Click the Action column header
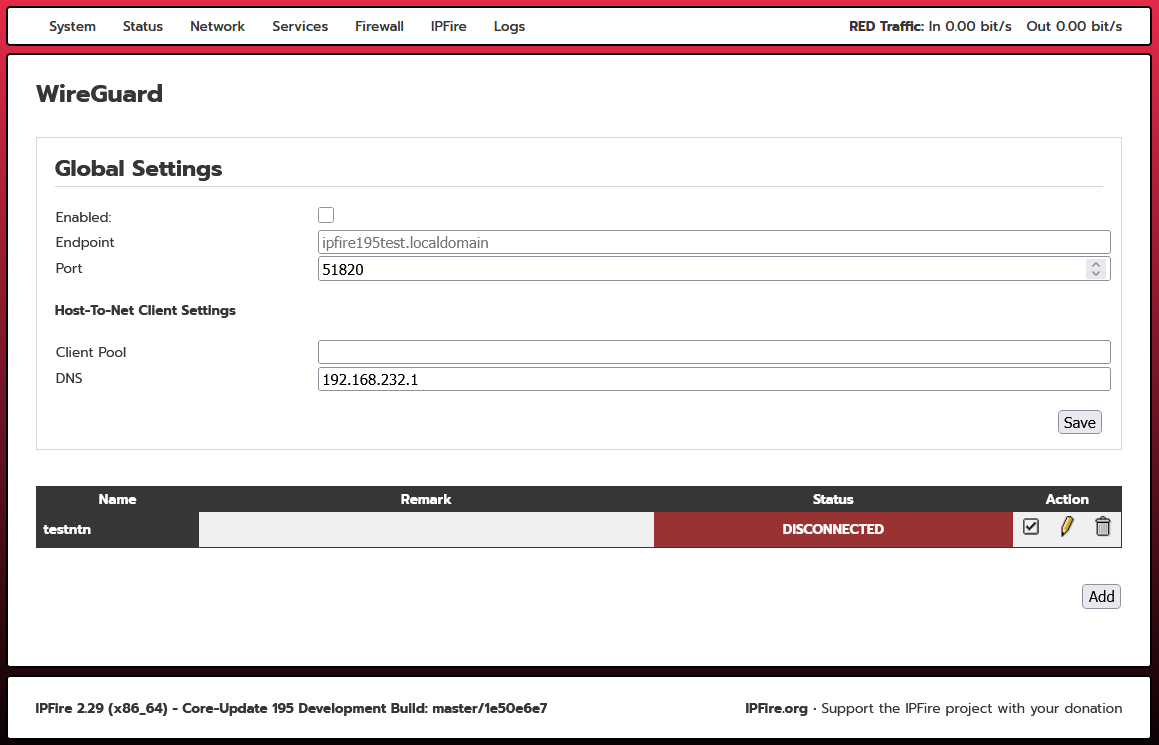This screenshot has height=745, width=1159. click(x=1067, y=499)
